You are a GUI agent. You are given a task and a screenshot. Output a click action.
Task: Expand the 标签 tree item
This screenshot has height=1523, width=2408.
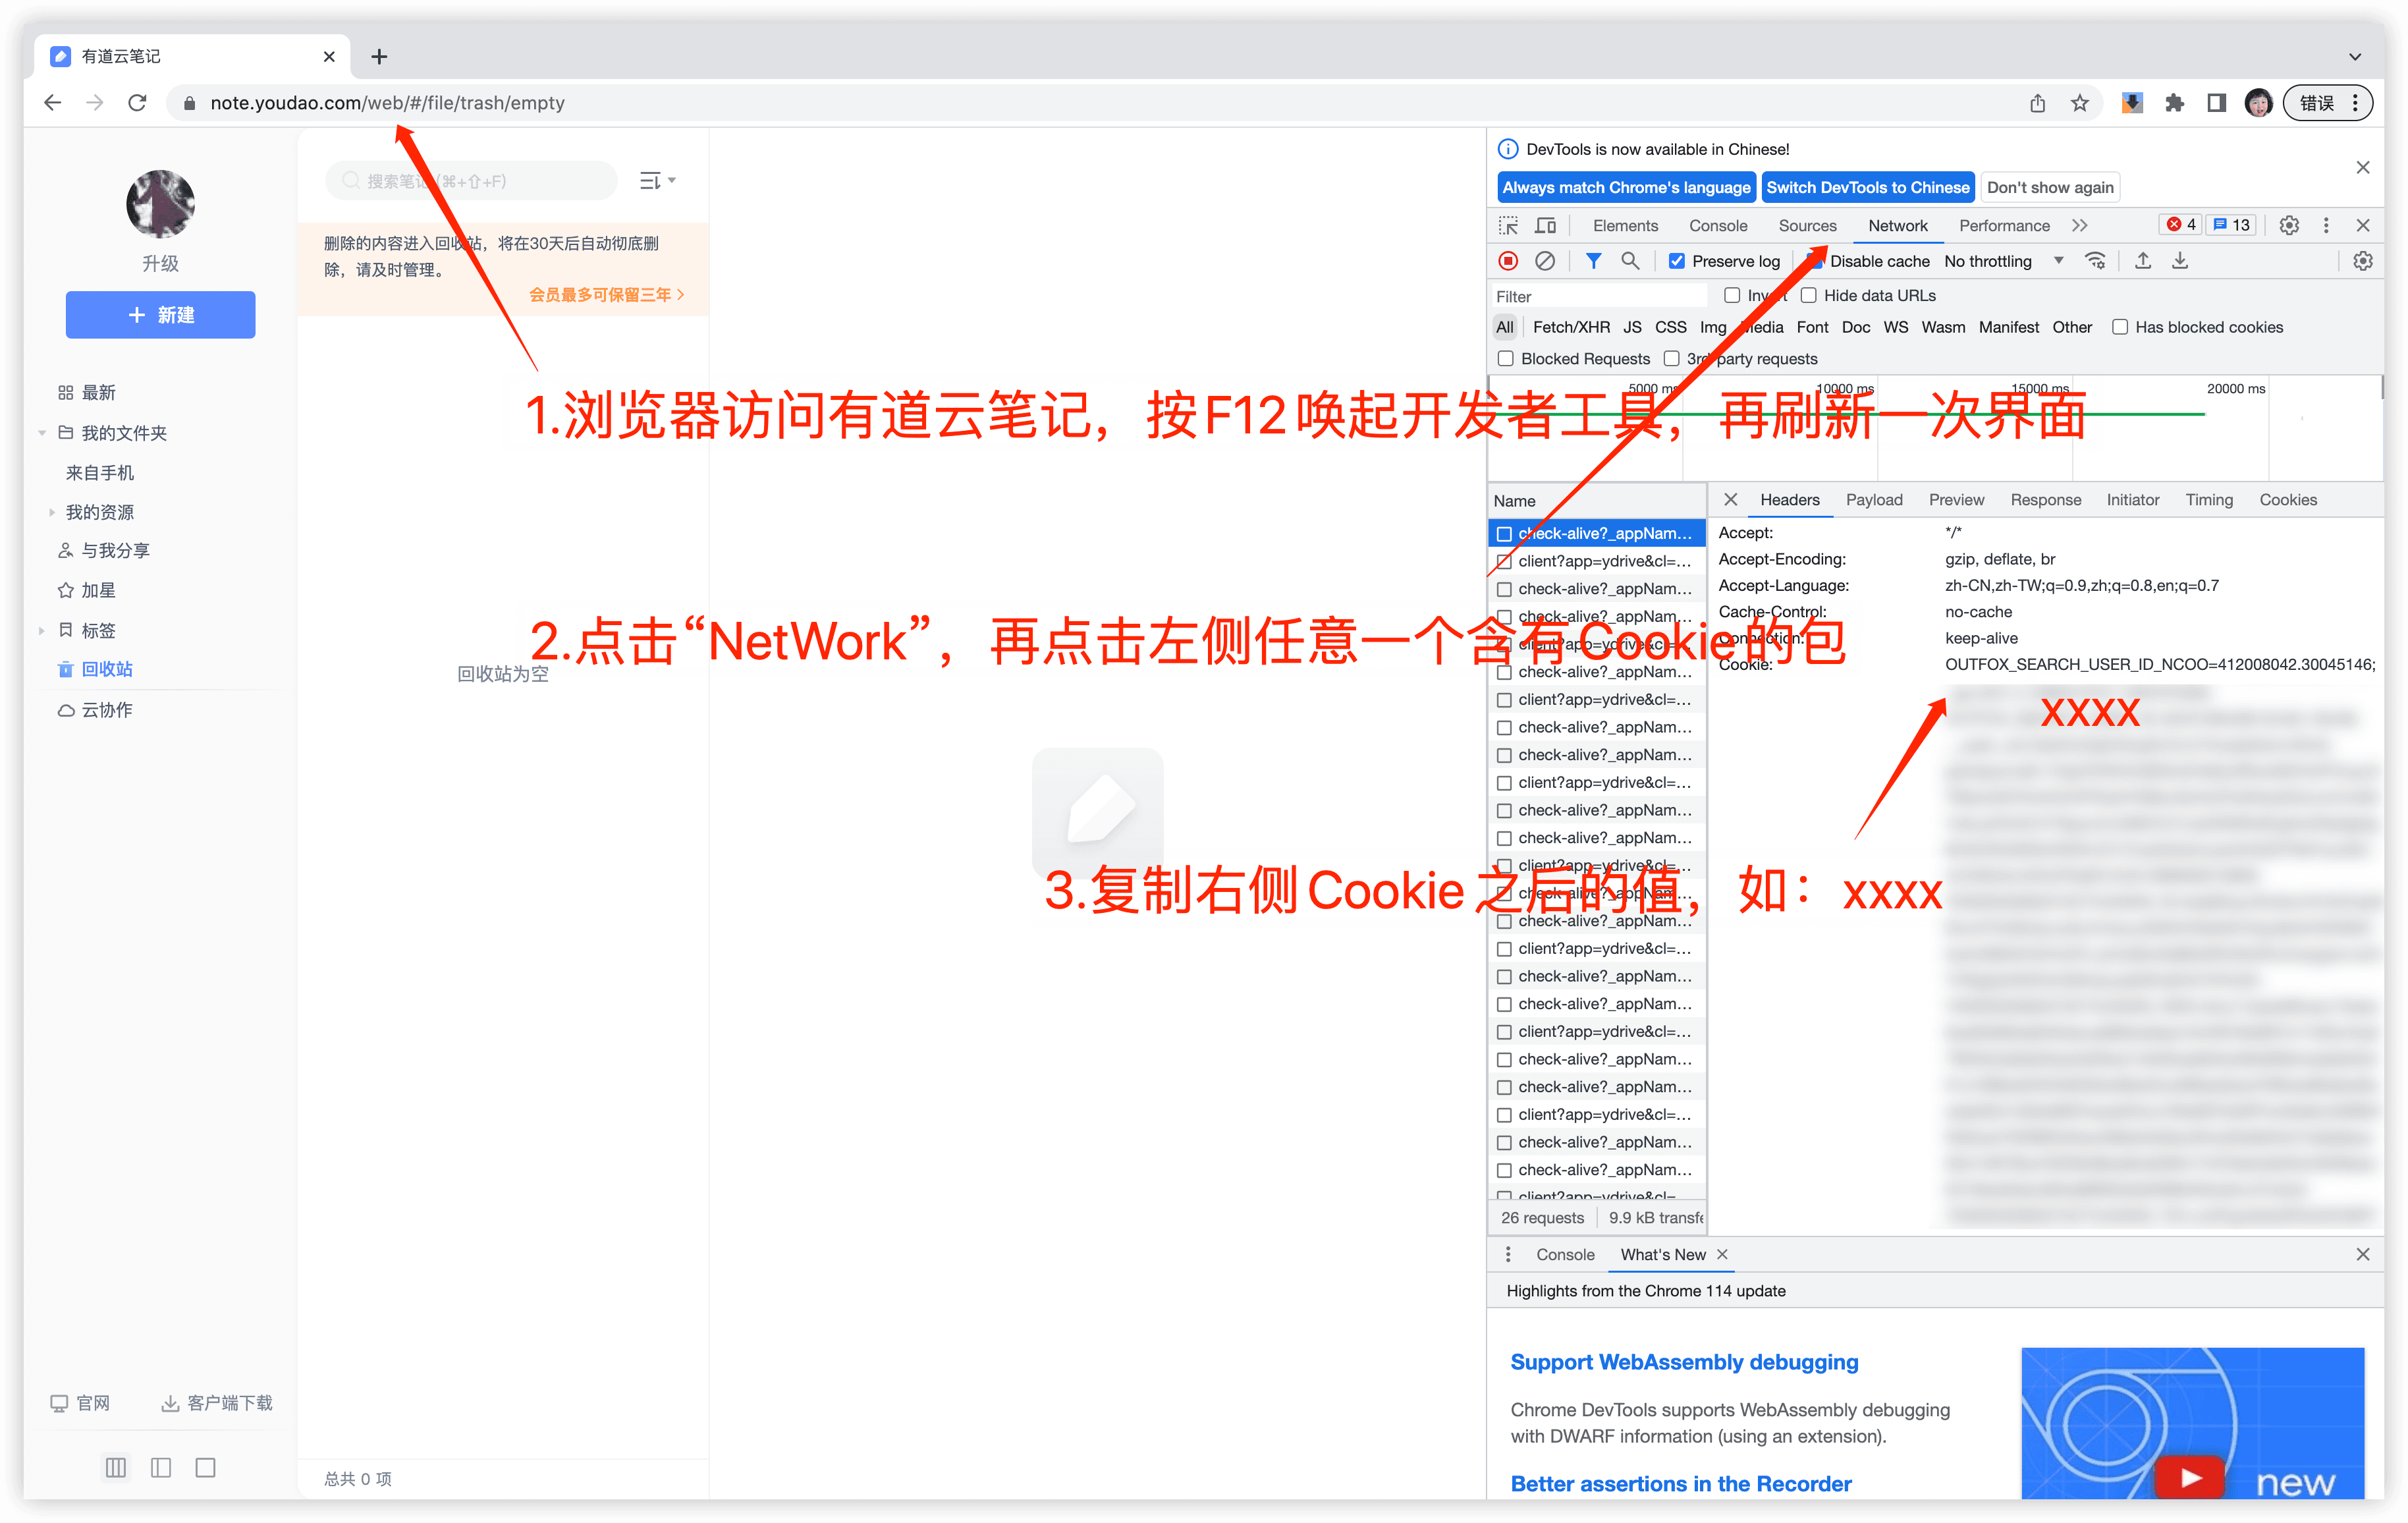point(42,630)
